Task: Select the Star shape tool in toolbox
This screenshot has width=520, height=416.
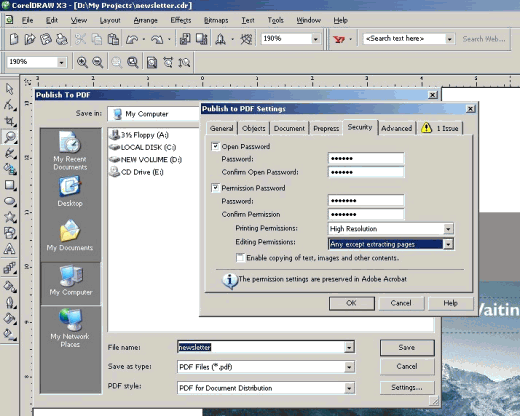Action: [x=10, y=217]
